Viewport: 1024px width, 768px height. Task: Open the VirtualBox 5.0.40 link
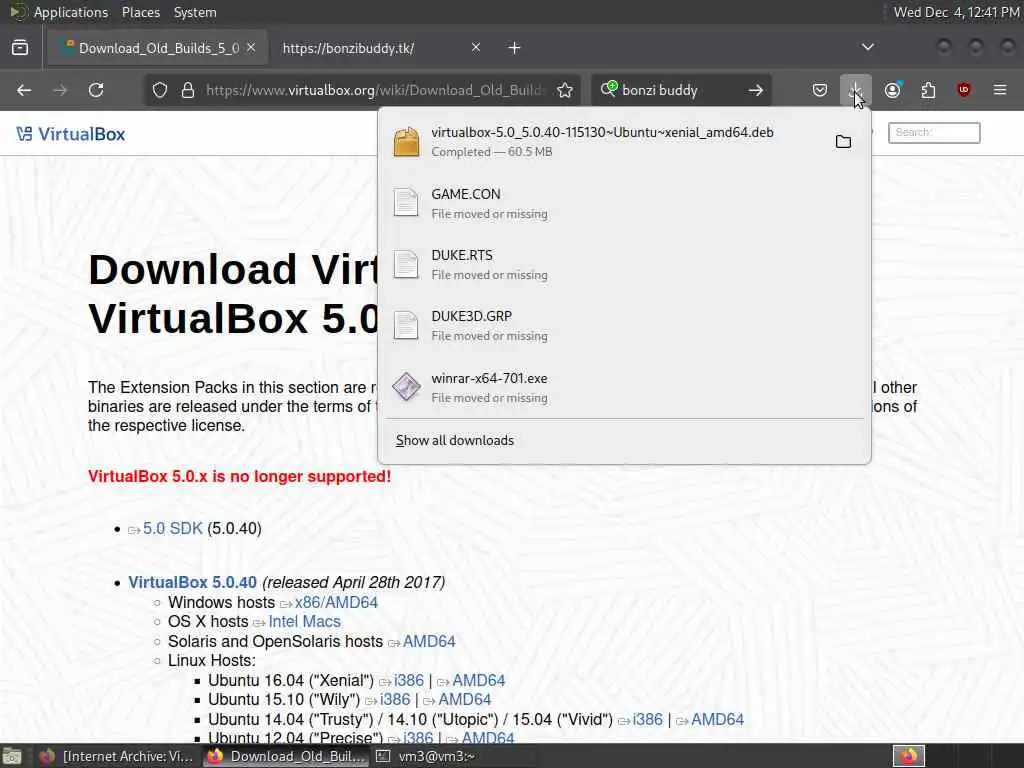[x=193, y=582]
